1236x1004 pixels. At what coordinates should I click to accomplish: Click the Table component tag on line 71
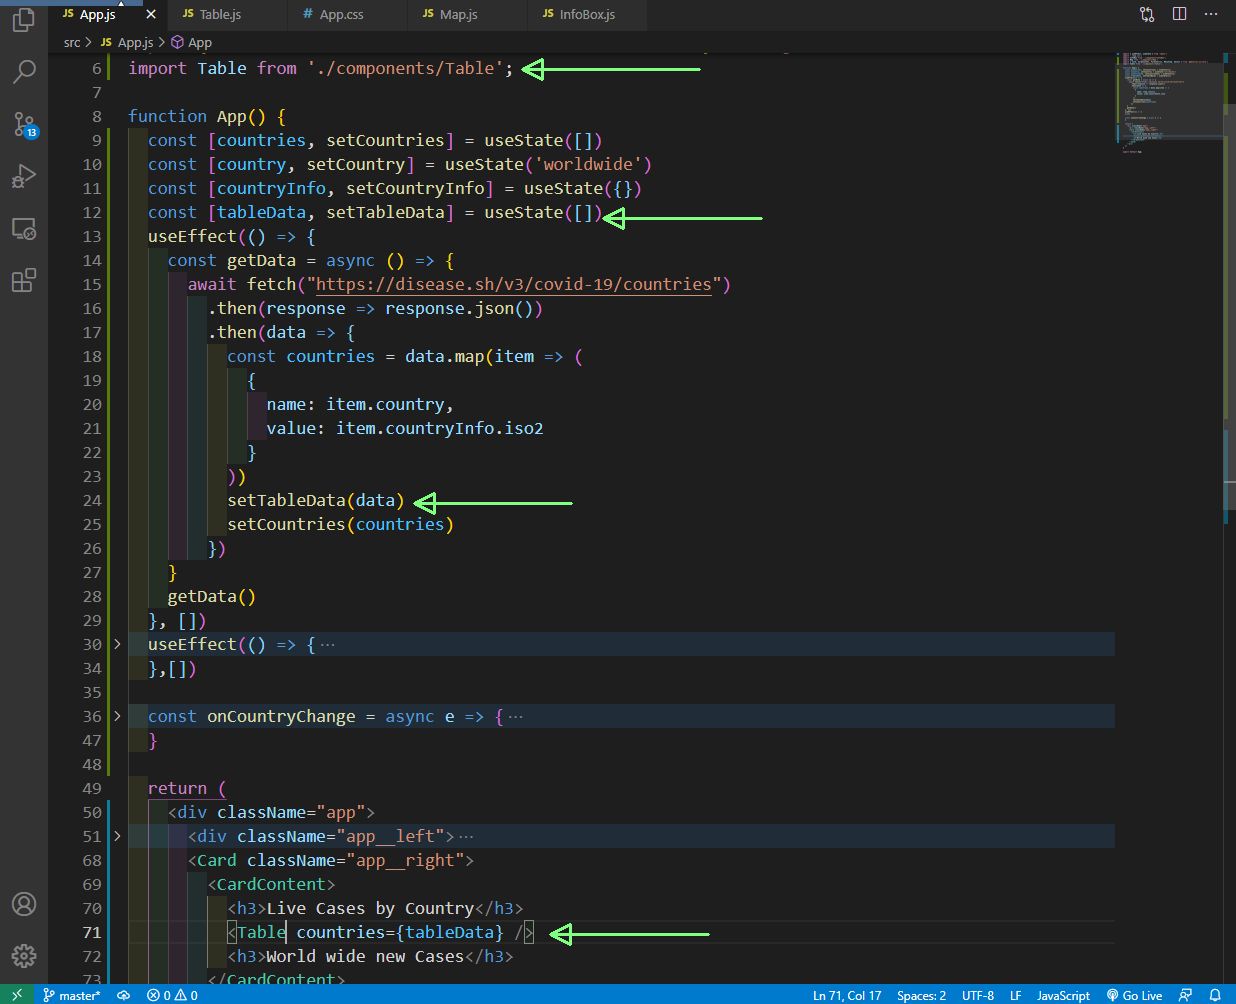pyautogui.click(x=262, y=932)
